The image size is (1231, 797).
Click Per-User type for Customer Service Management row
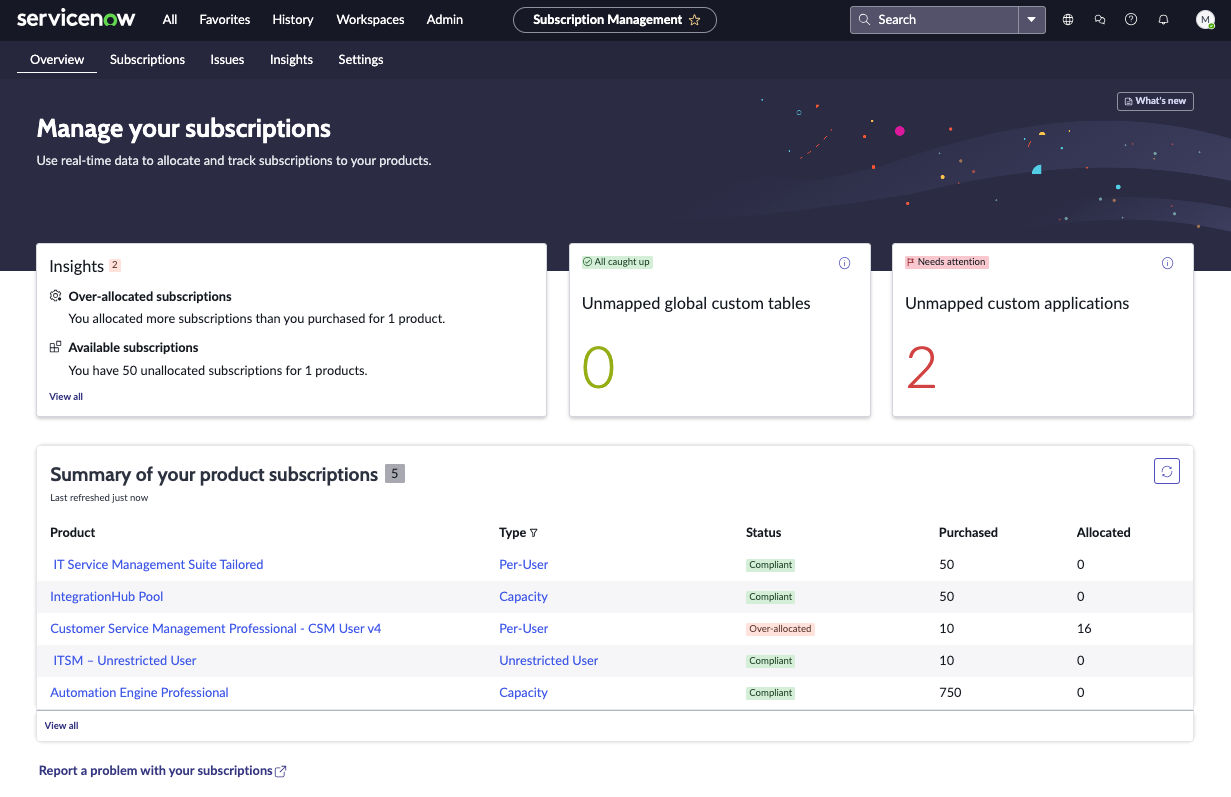524,629
